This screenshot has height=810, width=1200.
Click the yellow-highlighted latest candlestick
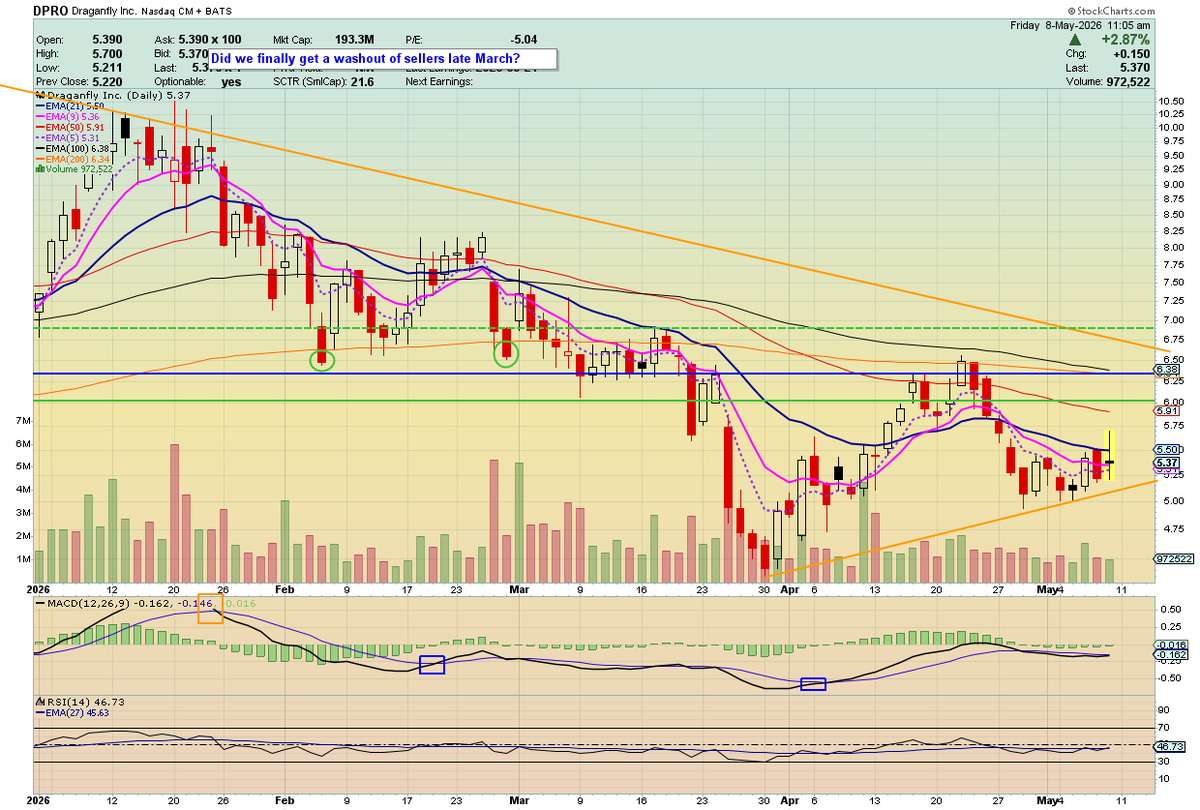(x=1108, y=455)
